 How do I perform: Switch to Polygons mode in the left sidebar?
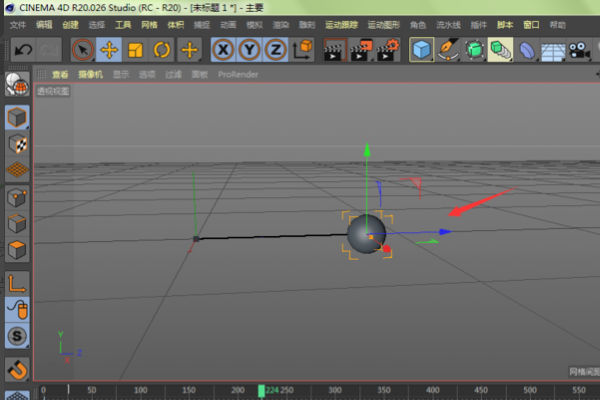pos(17,248)
